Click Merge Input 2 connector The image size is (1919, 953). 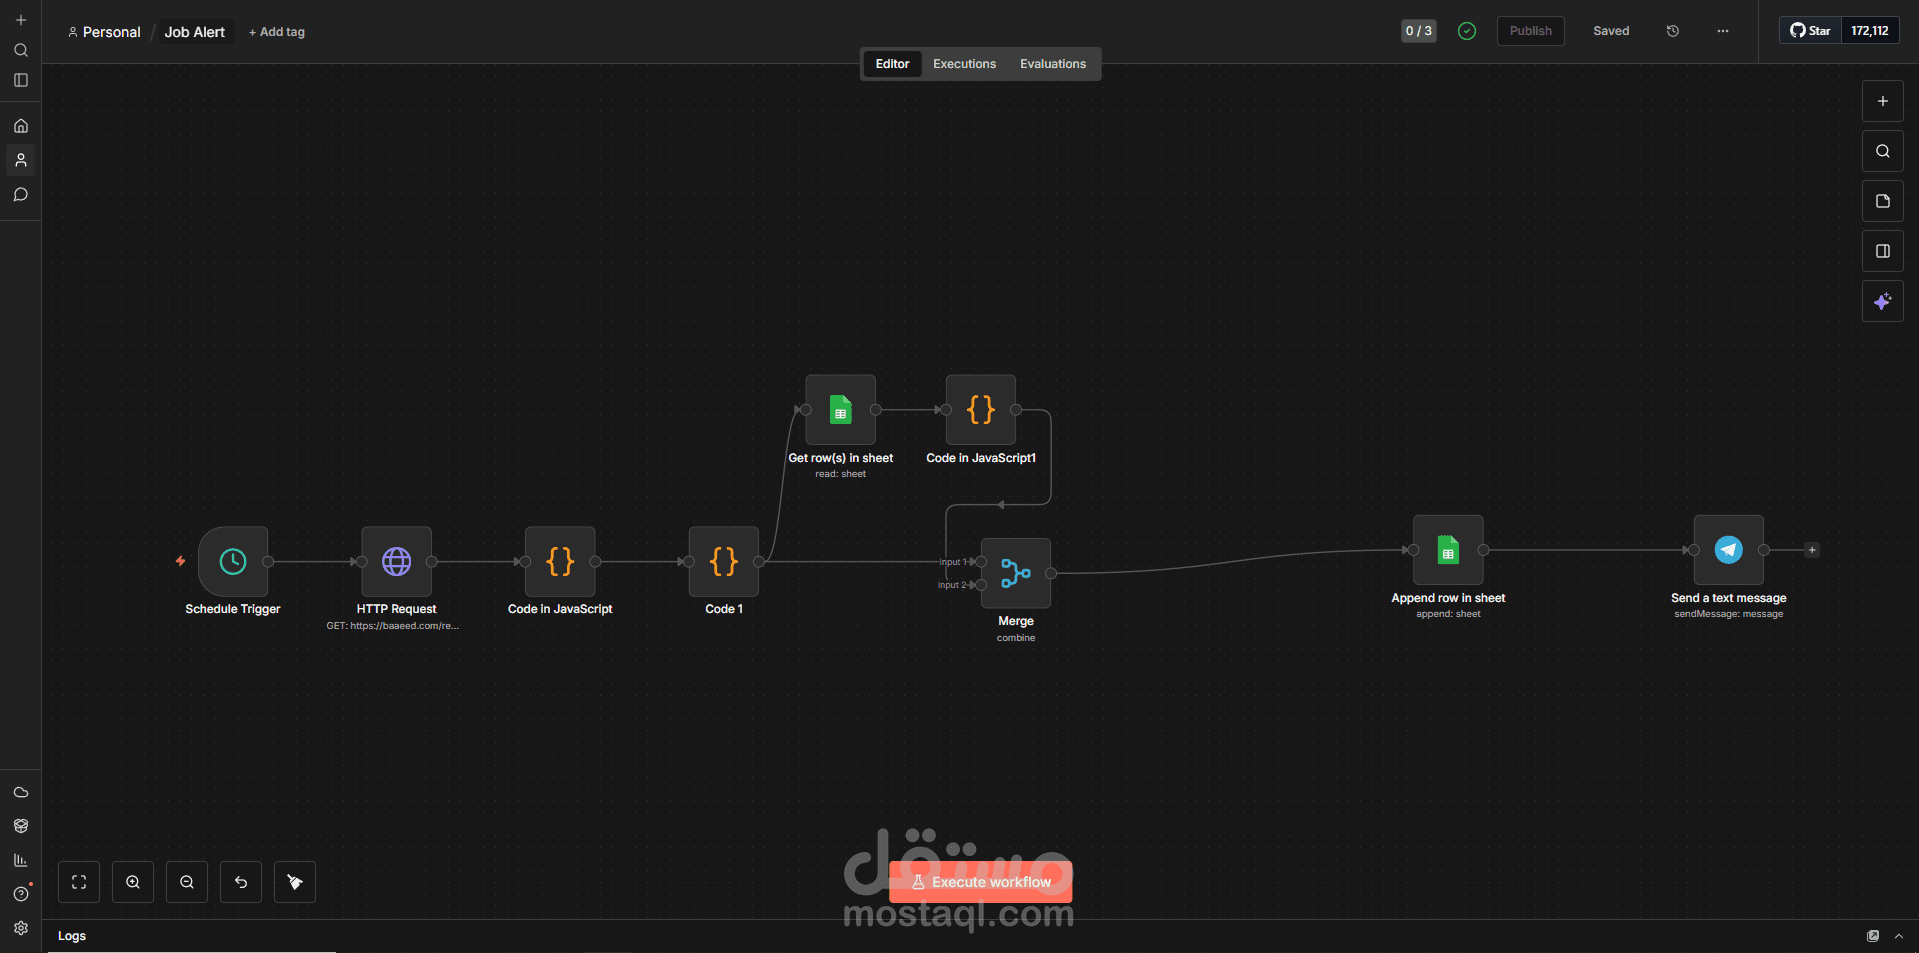pyautogui.click(x=981, y=585)
